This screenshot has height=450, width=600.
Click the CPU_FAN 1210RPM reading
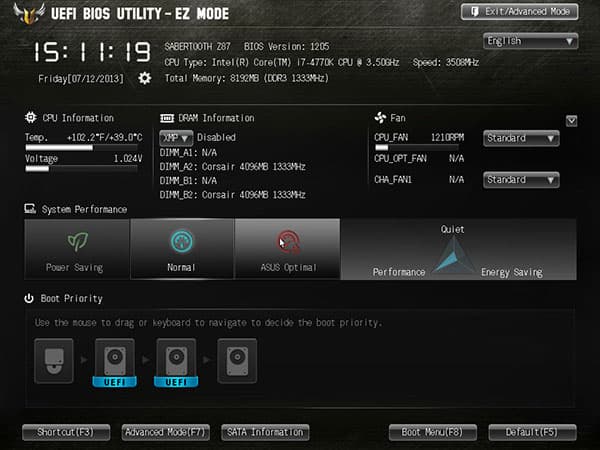419,137
